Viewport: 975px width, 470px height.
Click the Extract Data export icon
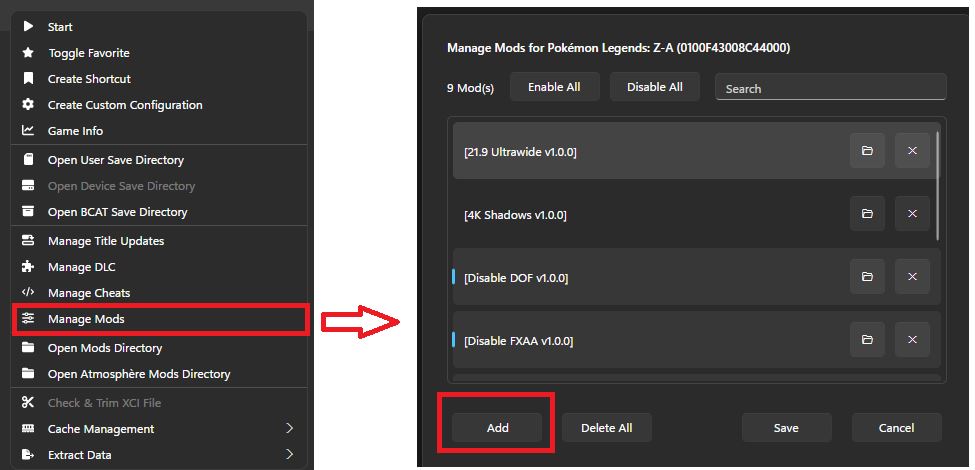pos(28,454)
